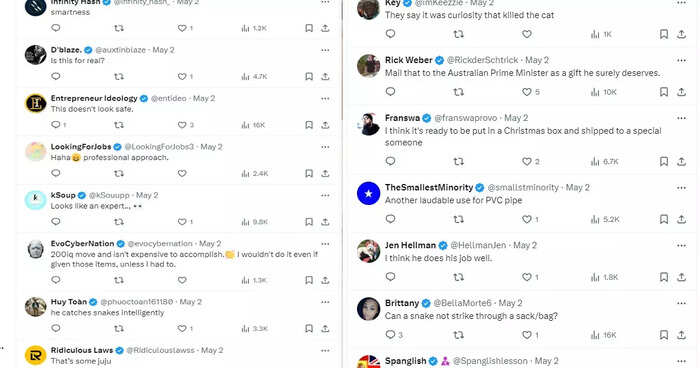This screenshot has width=700, height=368.
Task: Open three-dot menu on Brittany's reply
Action: pos(681,303)
